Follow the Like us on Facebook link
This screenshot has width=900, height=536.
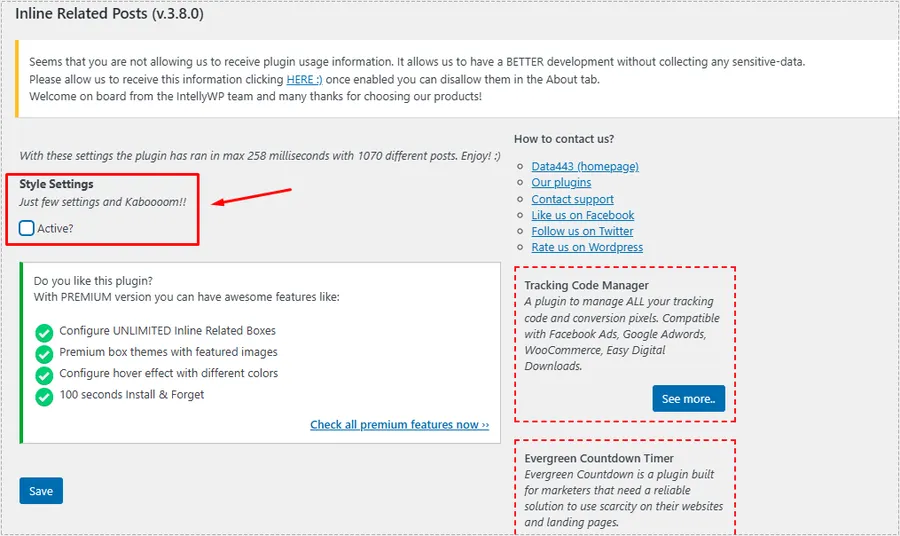(583, 215)
